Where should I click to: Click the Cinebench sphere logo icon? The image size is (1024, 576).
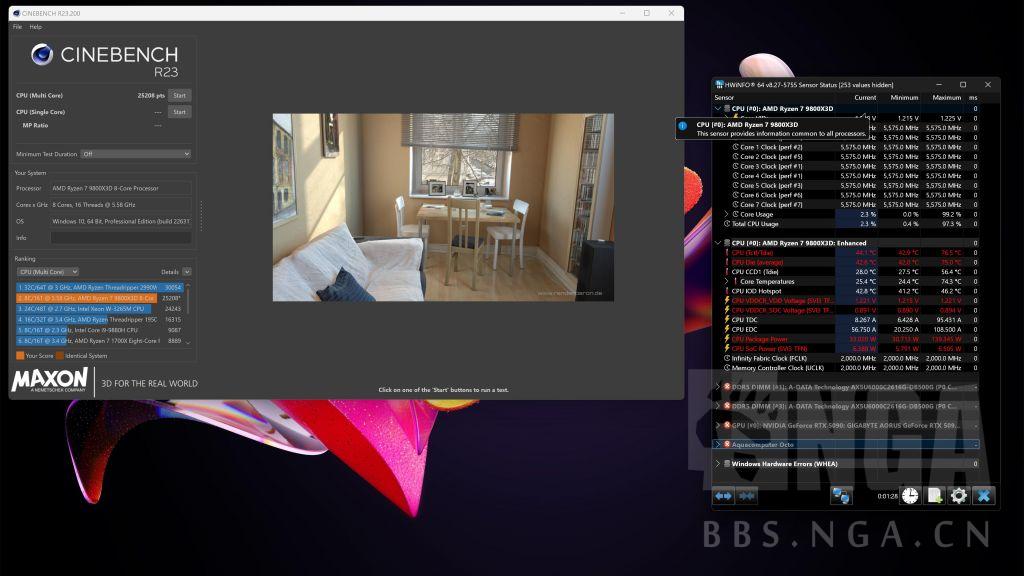[42, 56]
